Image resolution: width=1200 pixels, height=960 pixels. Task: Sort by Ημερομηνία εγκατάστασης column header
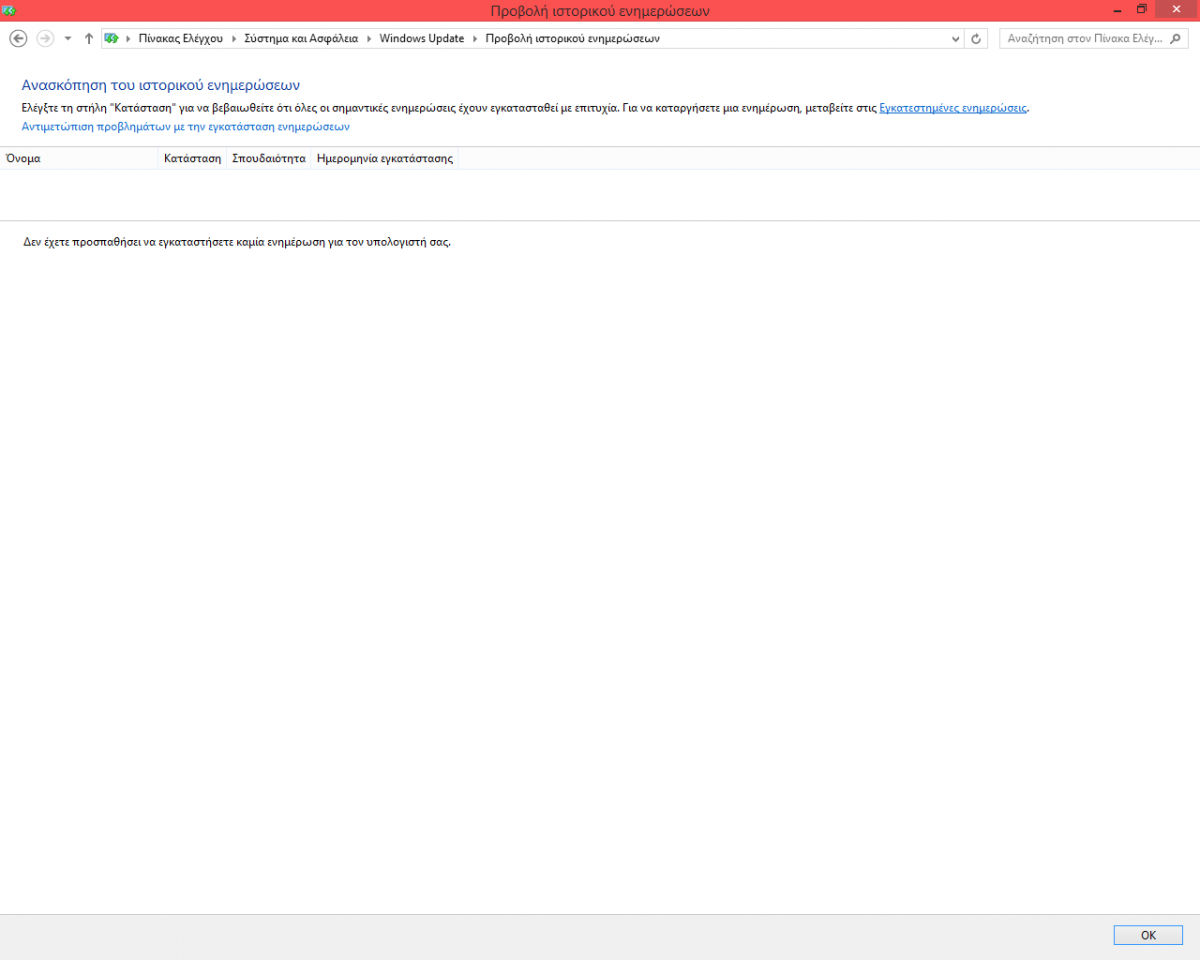pyautogui.click(x=385, y=158)
